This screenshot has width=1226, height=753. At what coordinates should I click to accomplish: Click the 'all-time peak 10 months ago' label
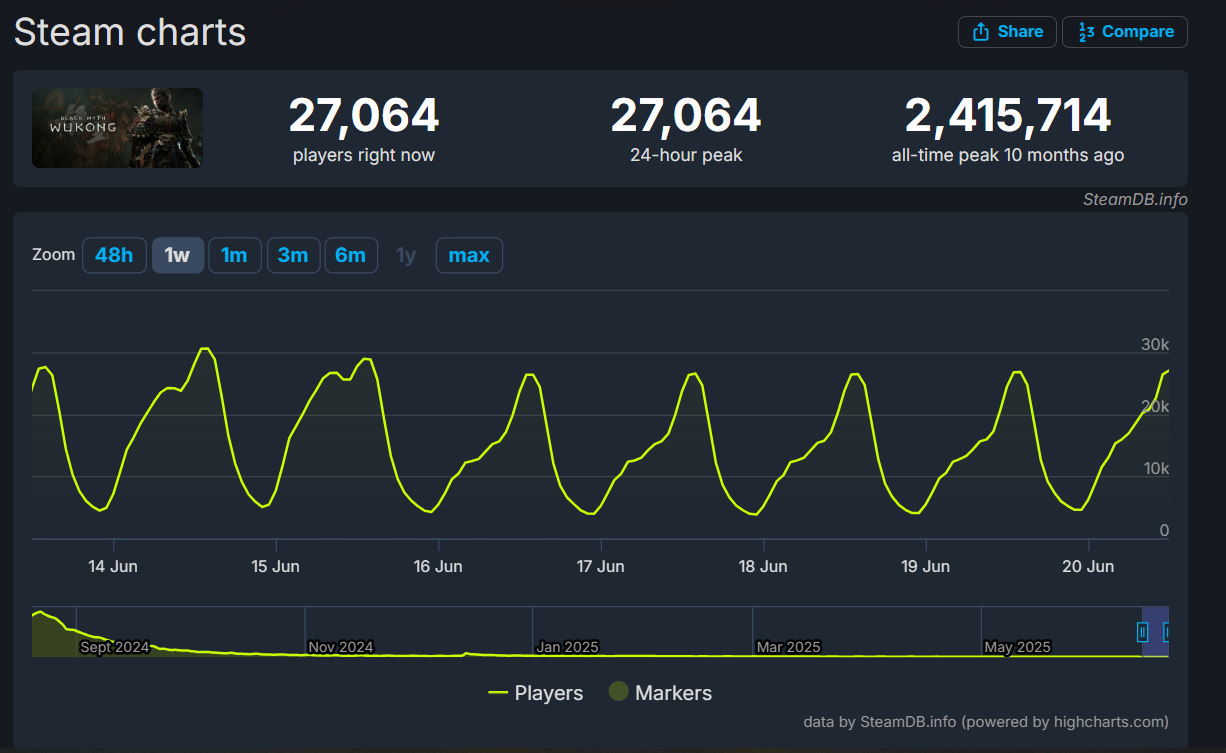1008,155
